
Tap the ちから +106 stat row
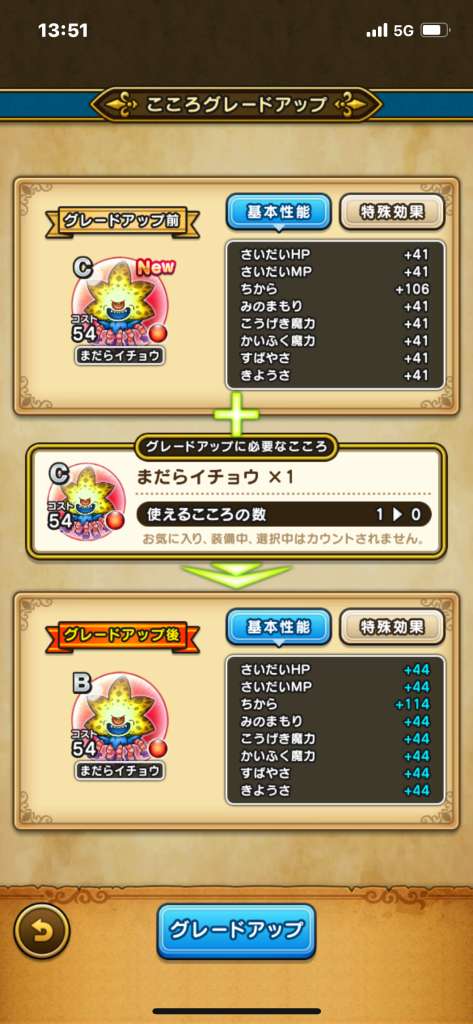click(x=335, y=289)
